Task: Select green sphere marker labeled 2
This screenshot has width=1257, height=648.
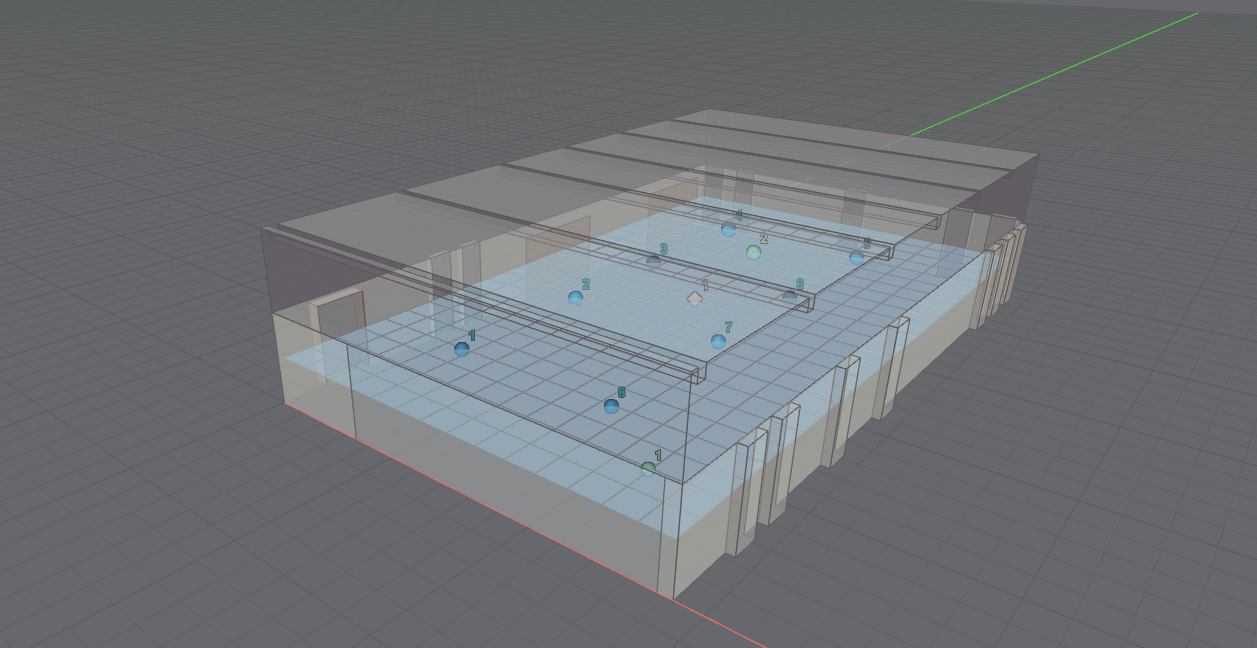Action: tap(754, 252)
